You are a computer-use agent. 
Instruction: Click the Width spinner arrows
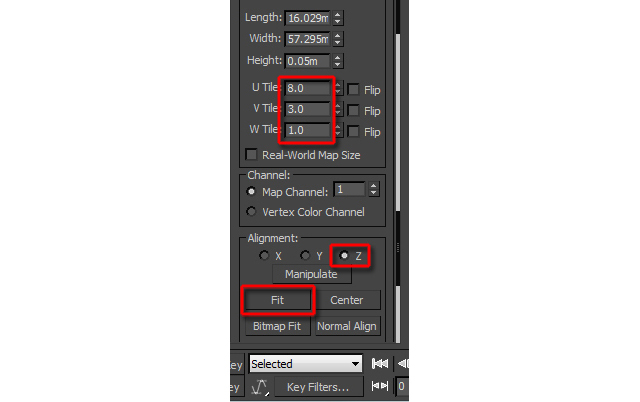coord(338,39)
